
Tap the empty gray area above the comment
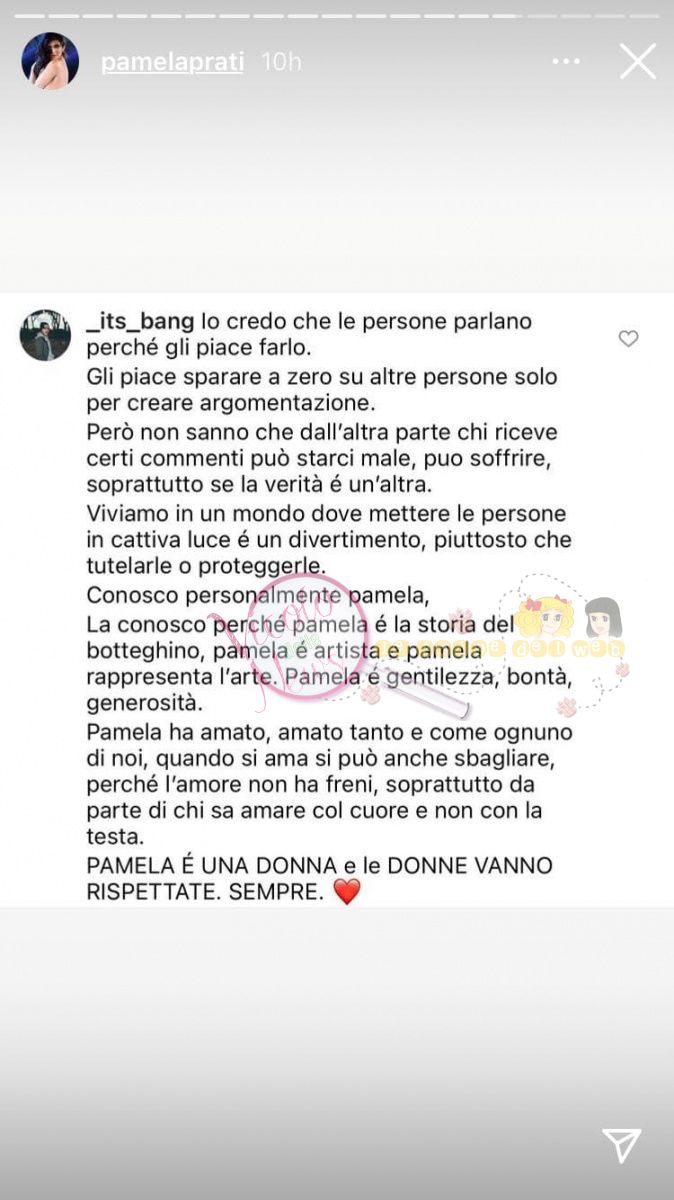tap(337, 190)
